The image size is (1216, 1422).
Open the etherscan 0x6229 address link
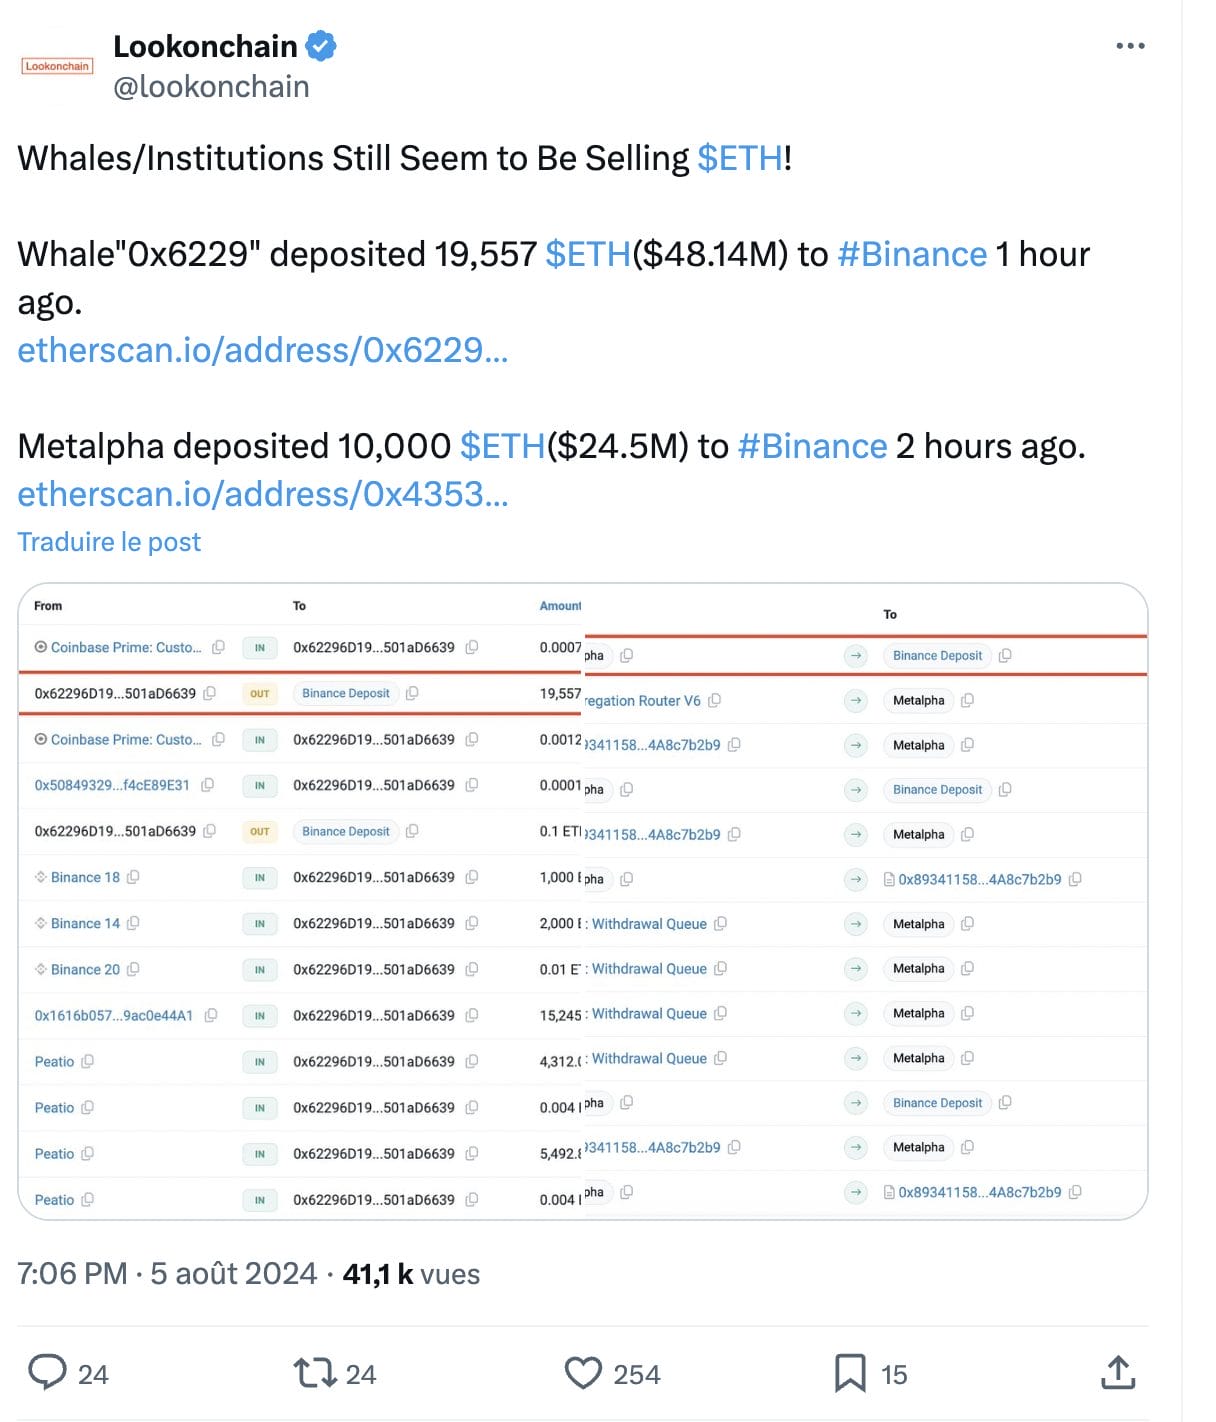click(x=263, y=350)
